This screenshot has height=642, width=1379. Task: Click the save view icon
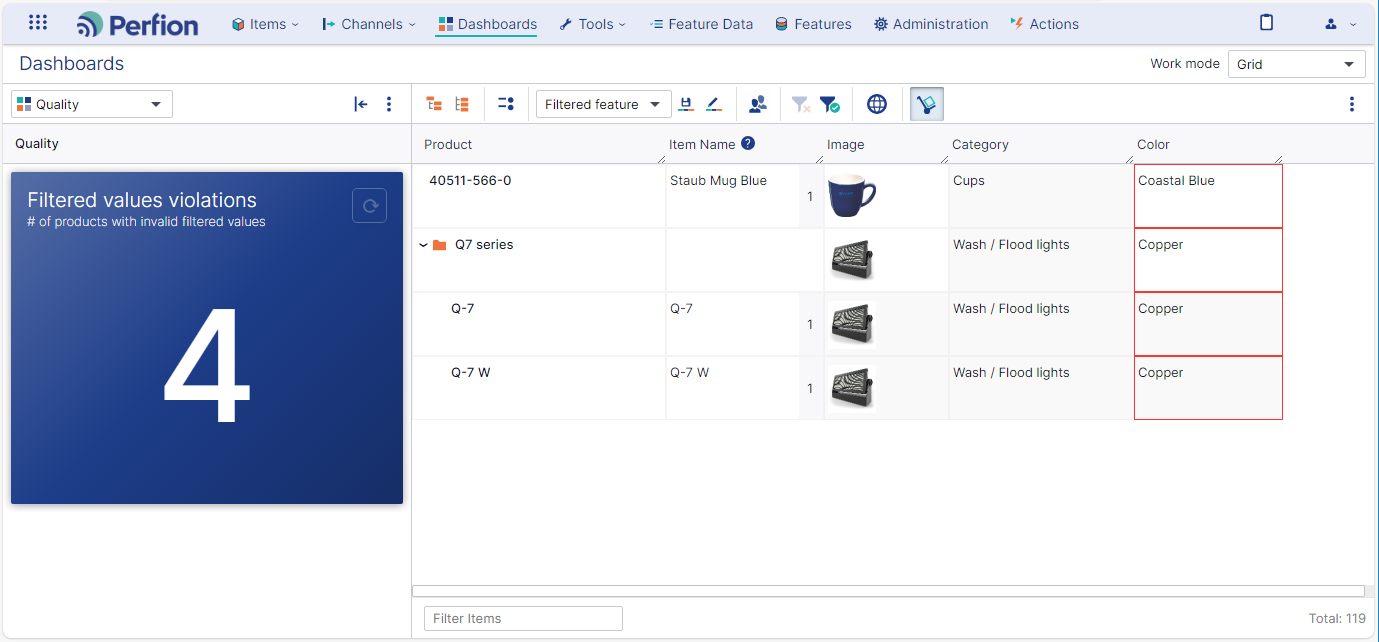(x=686, y=104)
